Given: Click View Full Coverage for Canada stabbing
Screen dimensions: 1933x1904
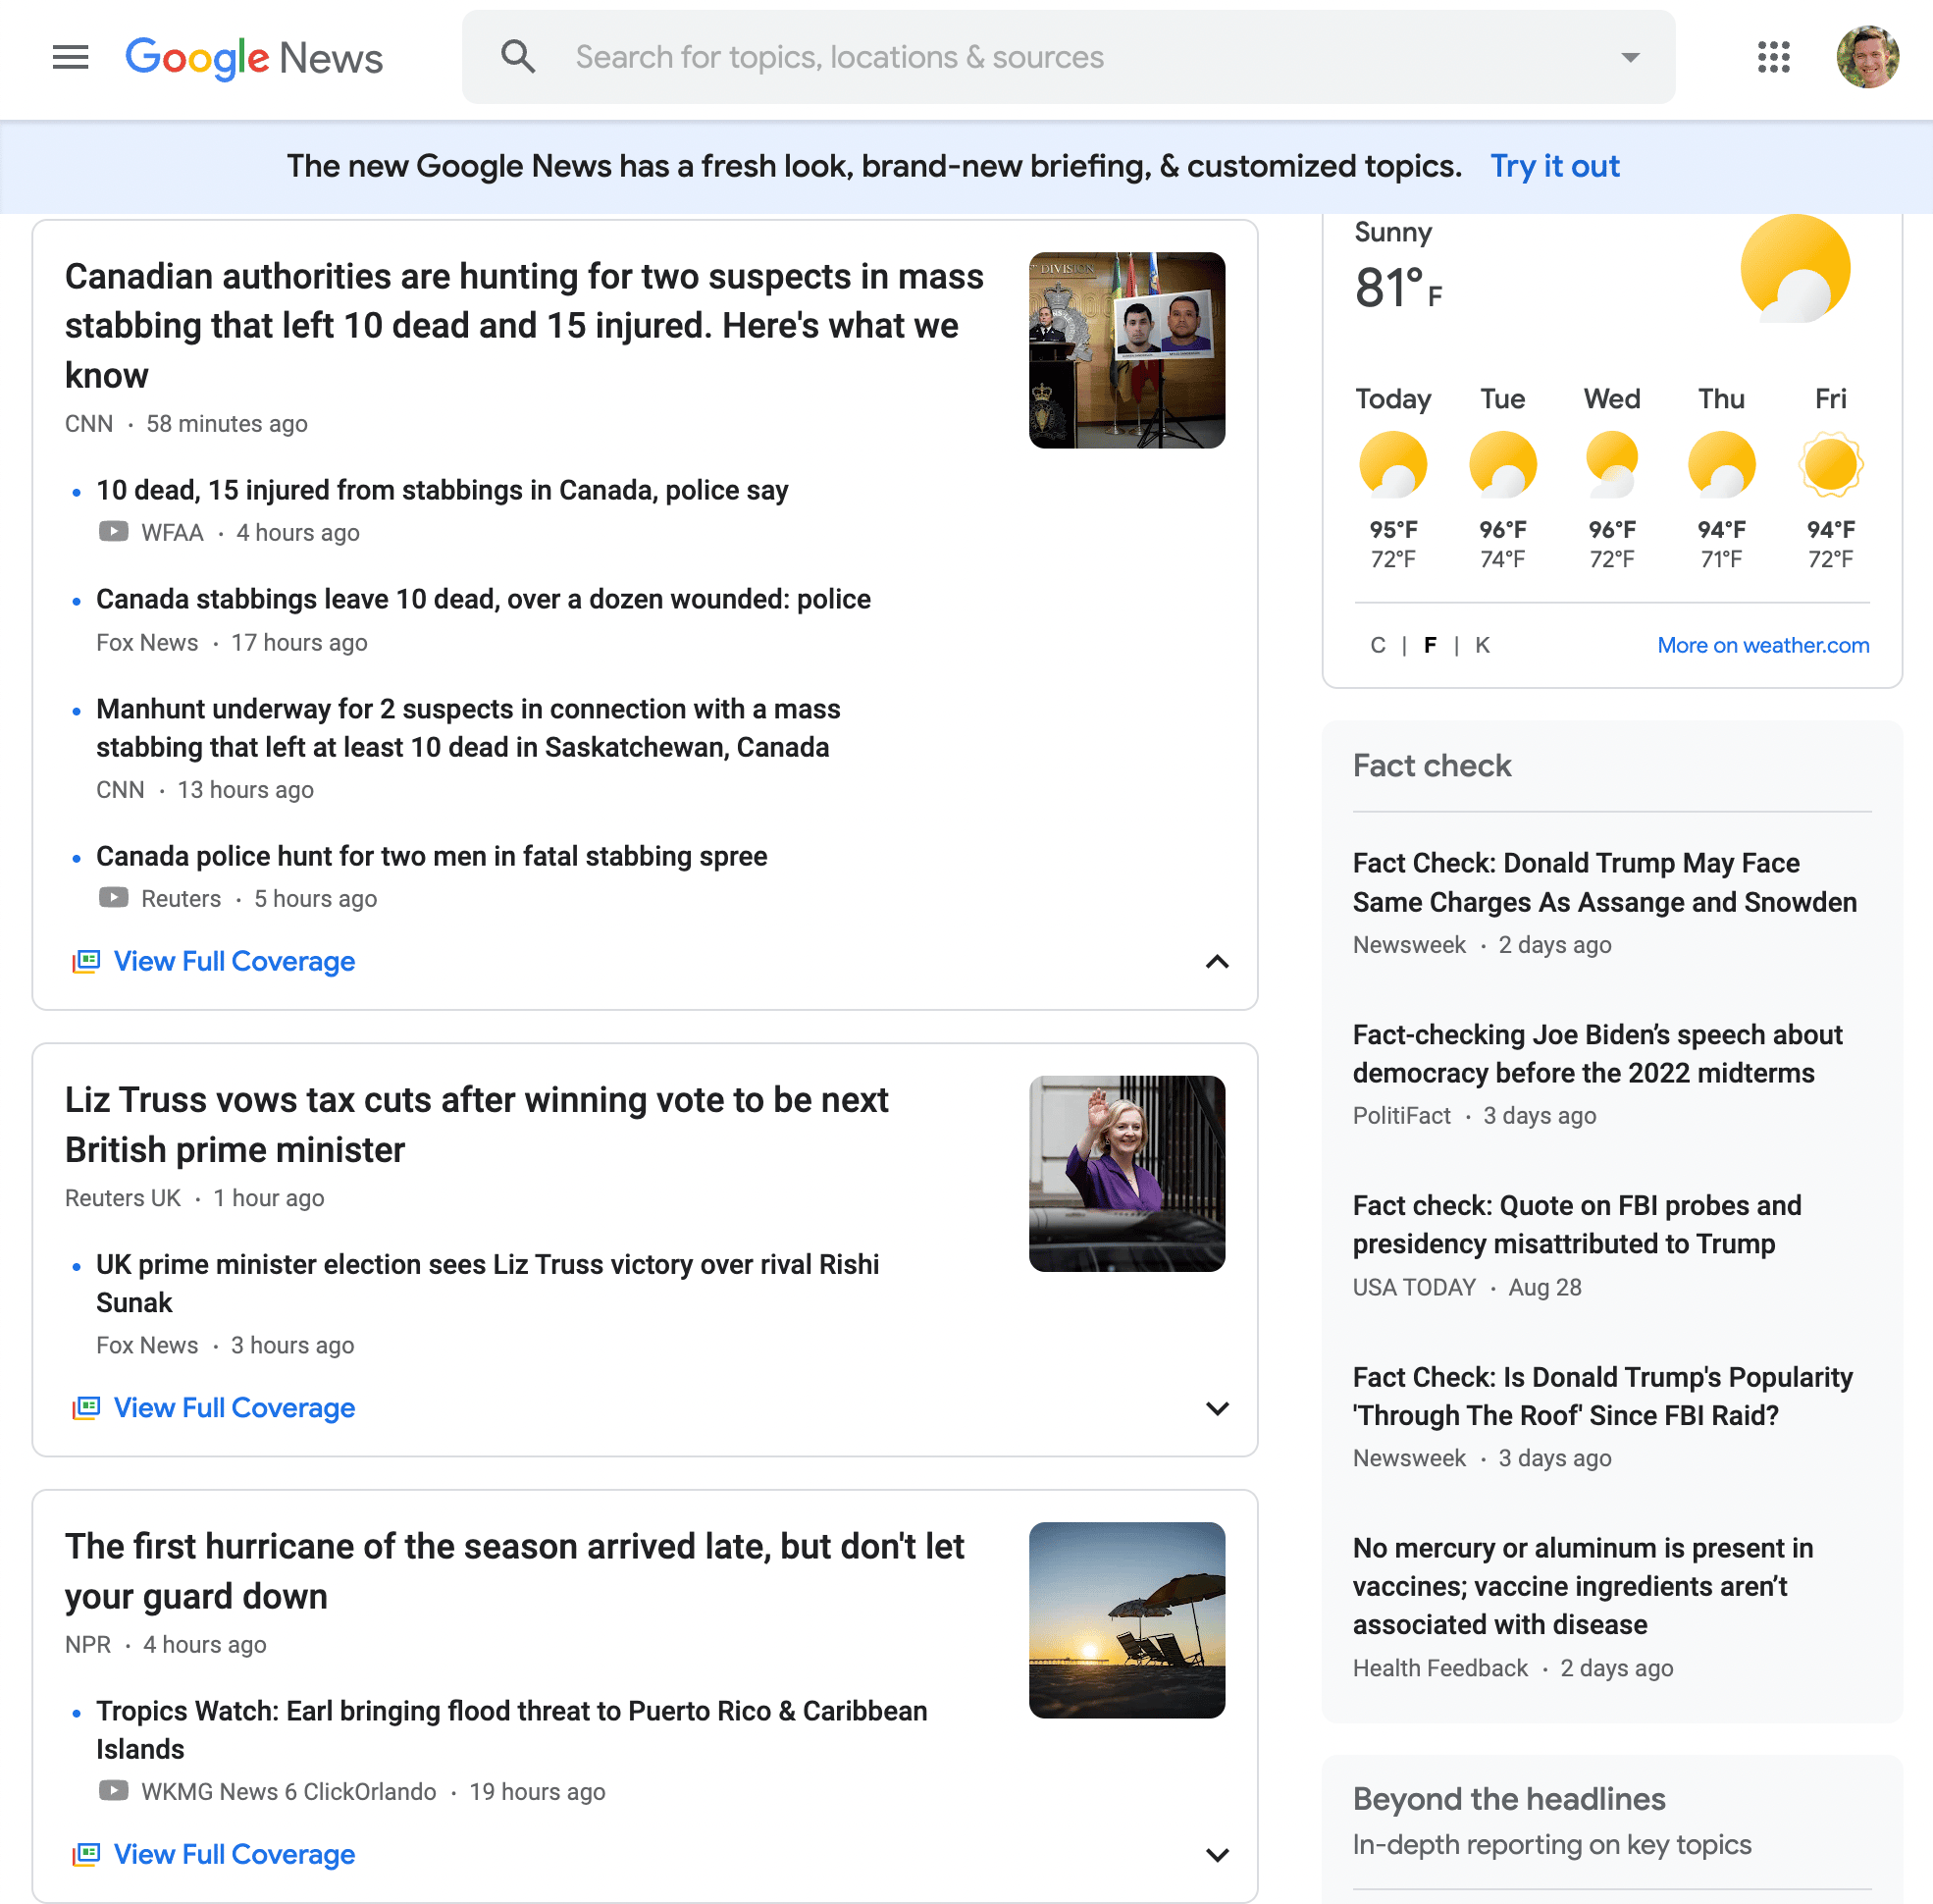Looking at the screenshot, I should point(234,961).
